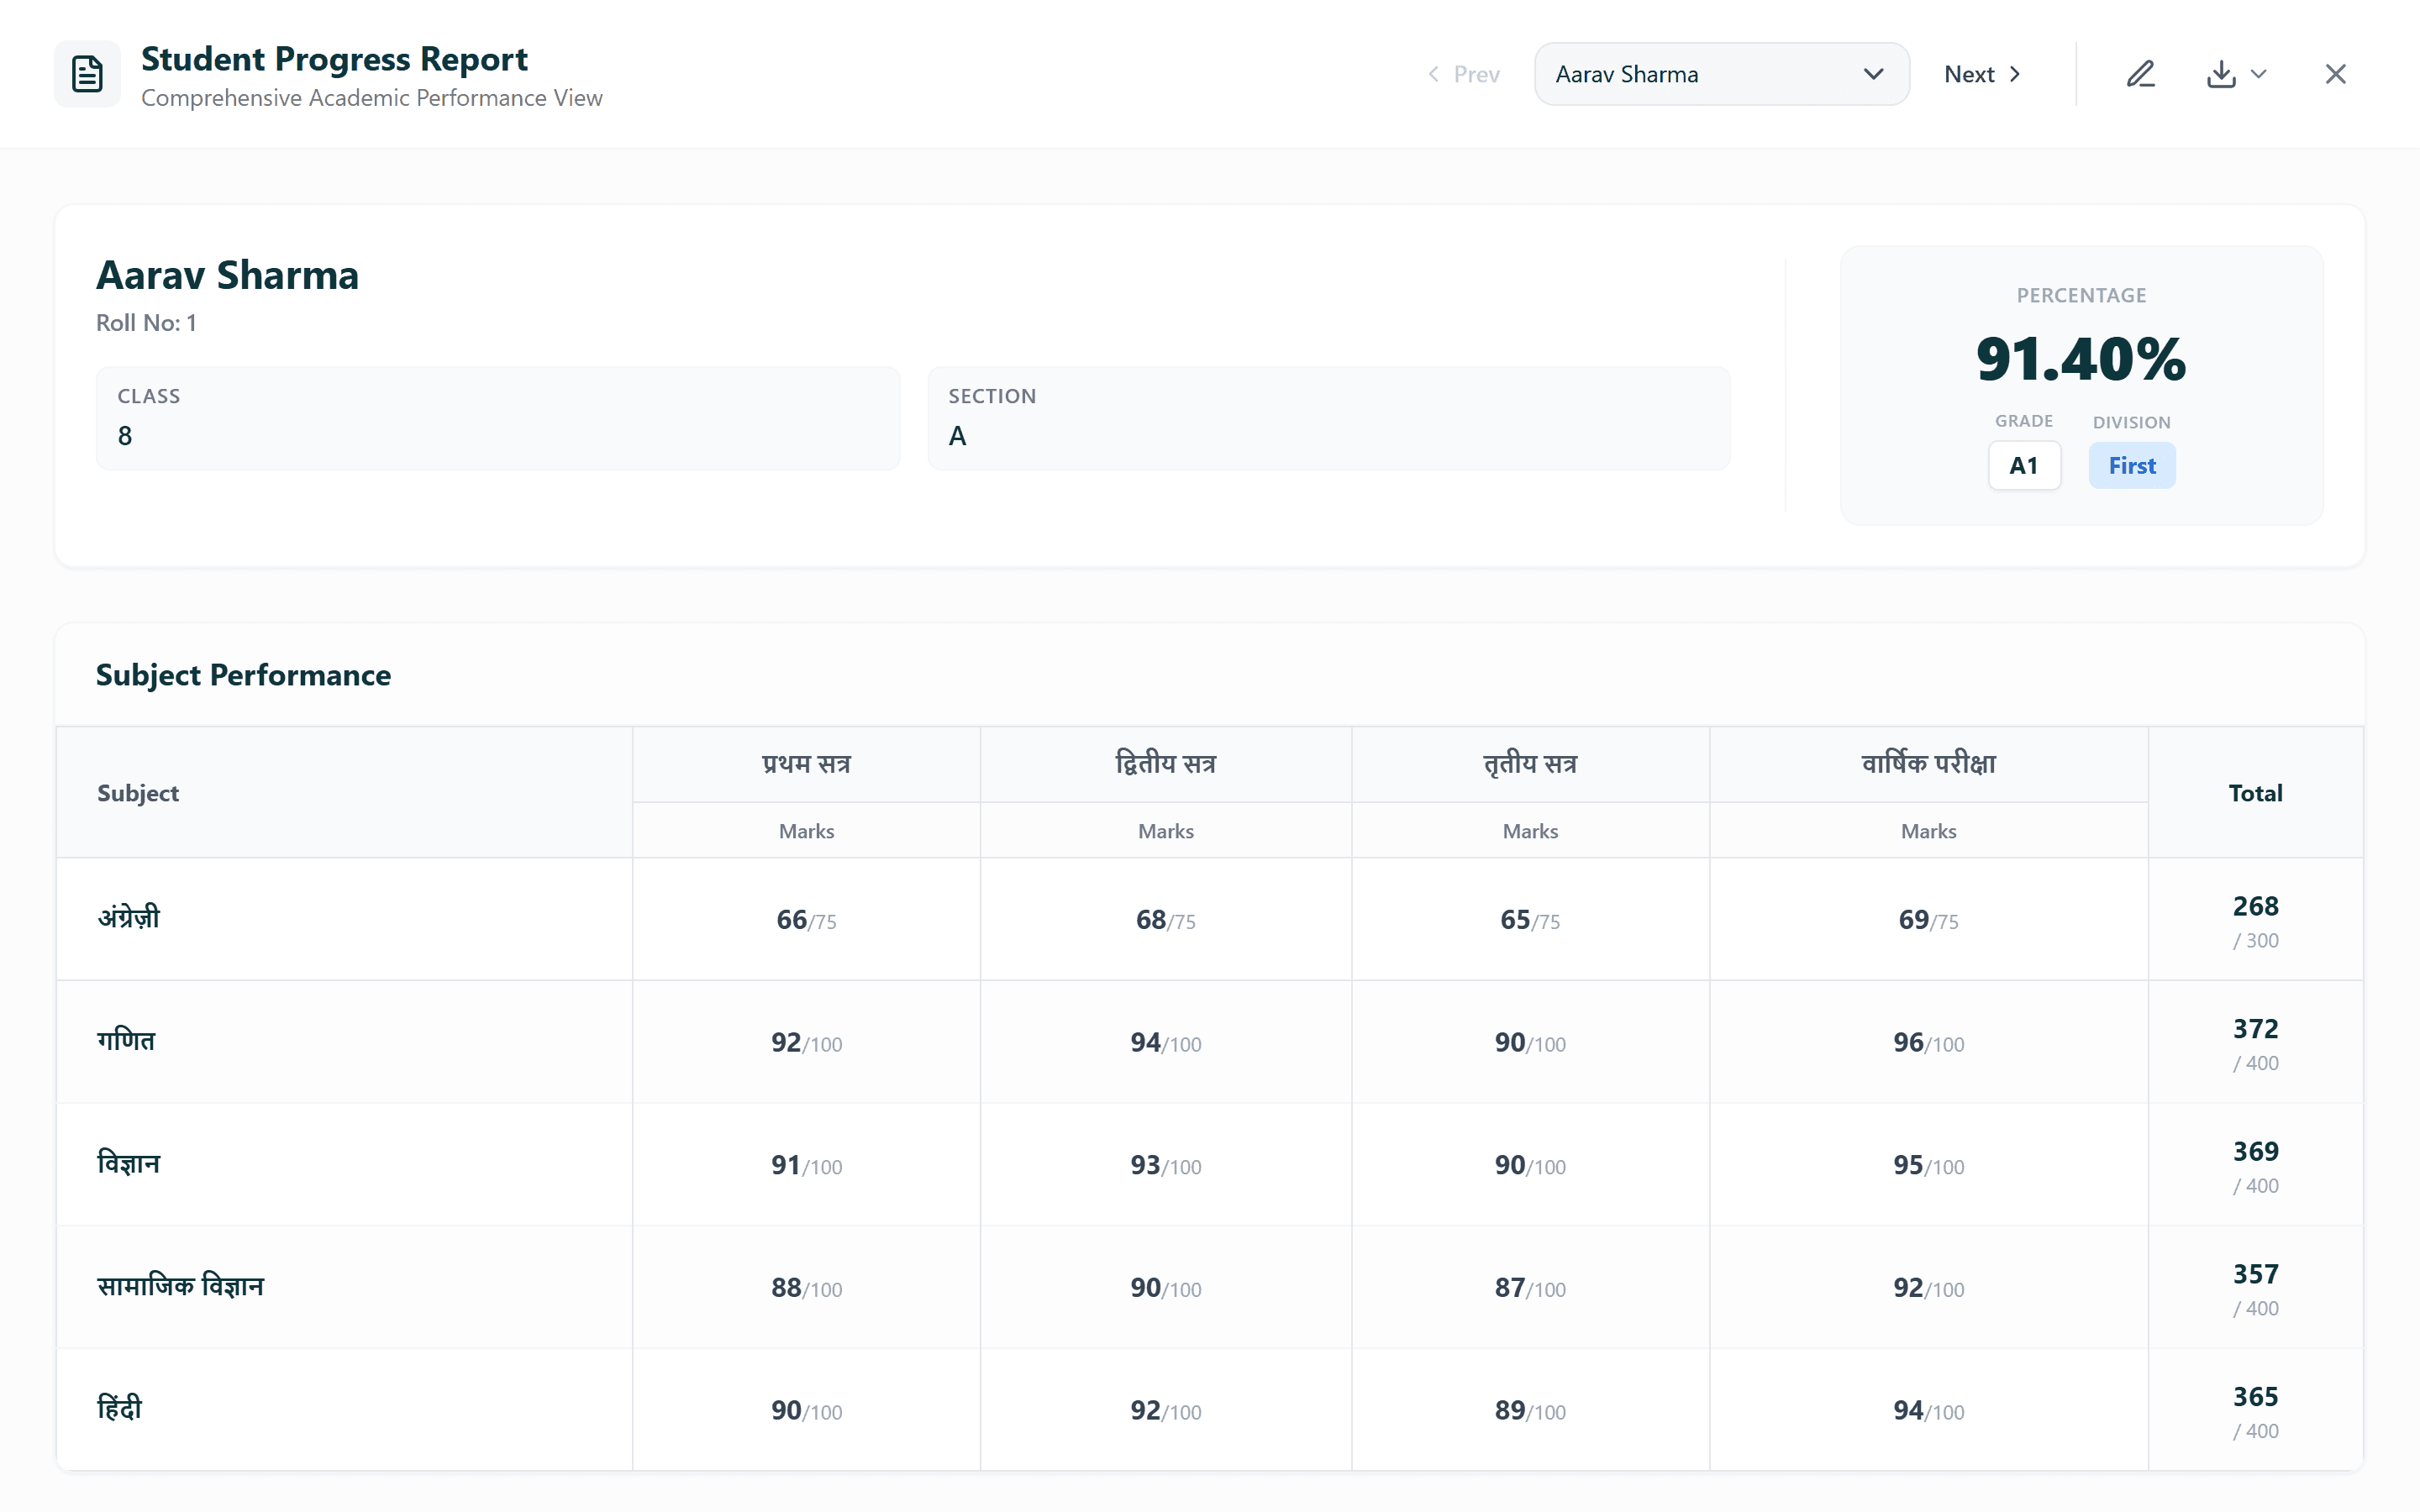Click the द्वितीय सत्र column header

[1166, 764]
